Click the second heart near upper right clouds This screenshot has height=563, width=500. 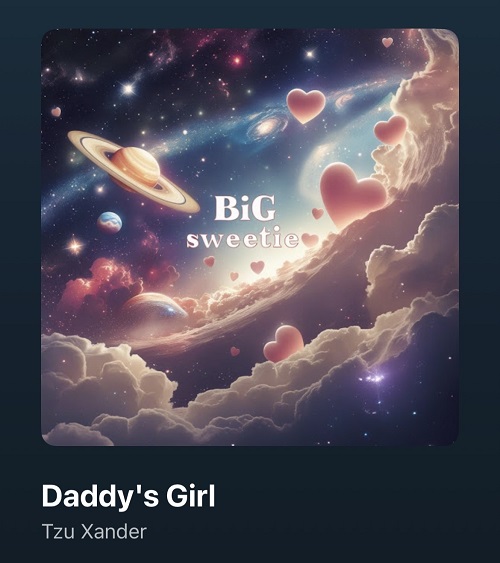390,130
